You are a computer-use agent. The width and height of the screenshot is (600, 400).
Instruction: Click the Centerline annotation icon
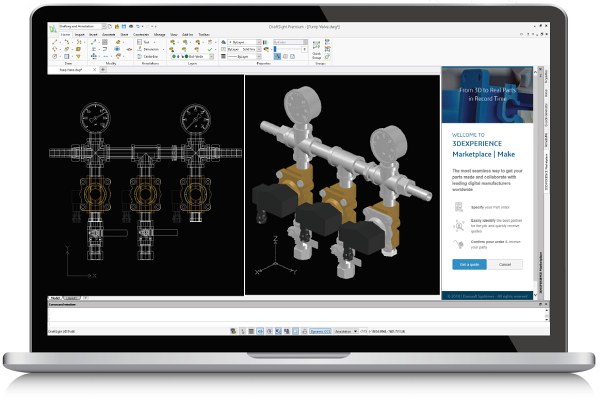click(x=139, y=56)
